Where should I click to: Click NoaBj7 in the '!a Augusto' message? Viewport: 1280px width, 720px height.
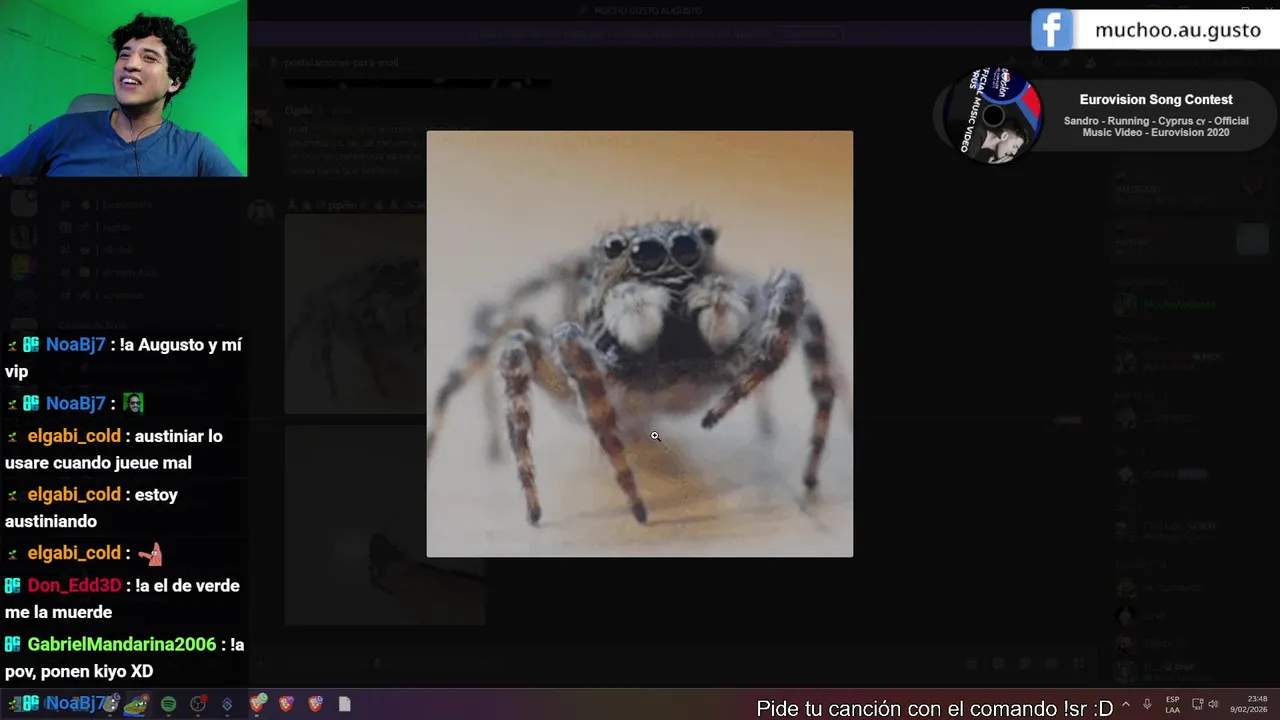click(x=75, y=344)
